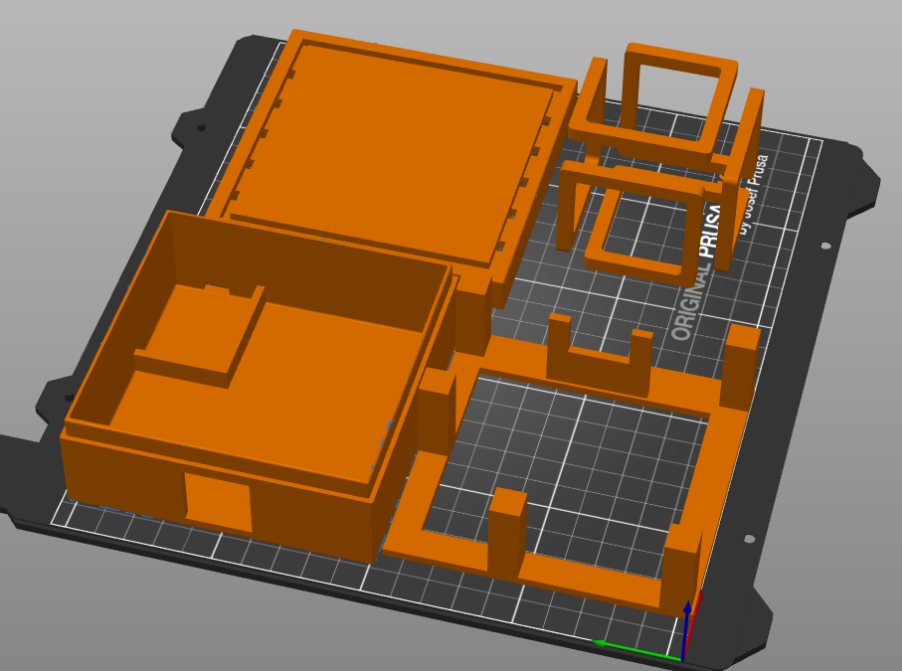Click the mounting hole on bed's right edge
Viewport: 902px width, 671px height.
pos(825,245)
